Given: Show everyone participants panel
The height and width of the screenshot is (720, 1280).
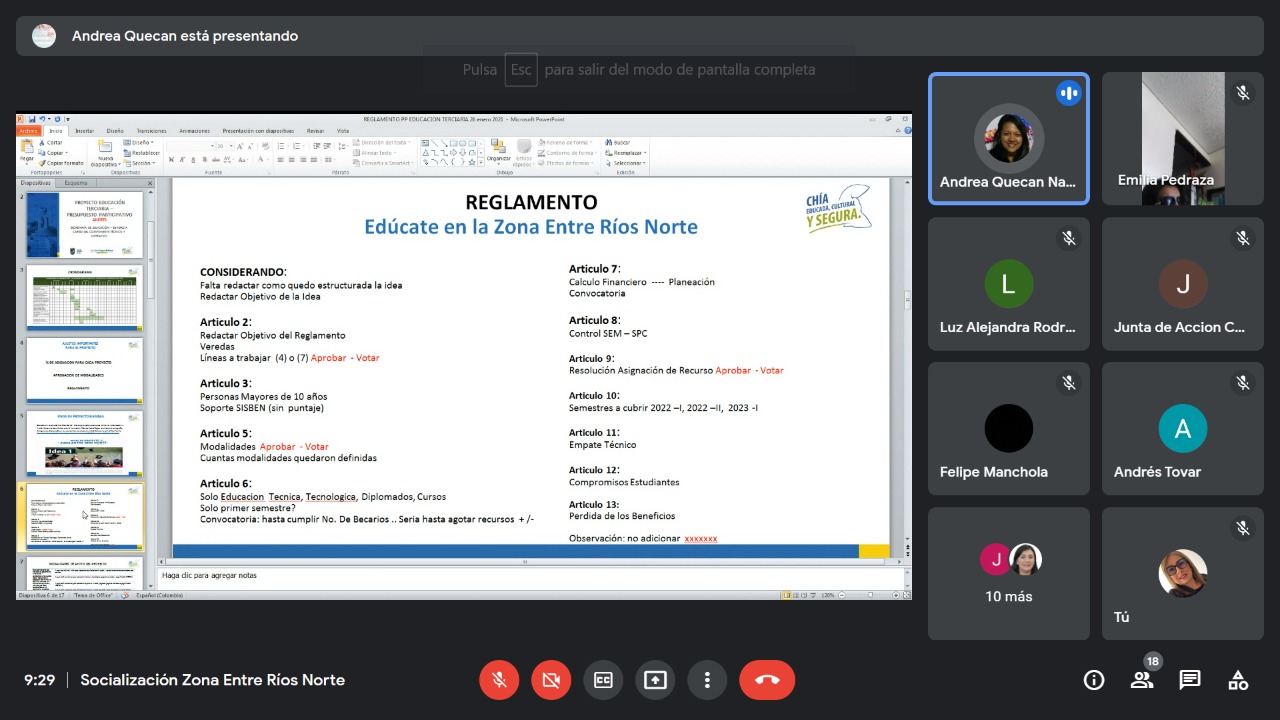Looking at the screenshot, I should [1142, 680].
